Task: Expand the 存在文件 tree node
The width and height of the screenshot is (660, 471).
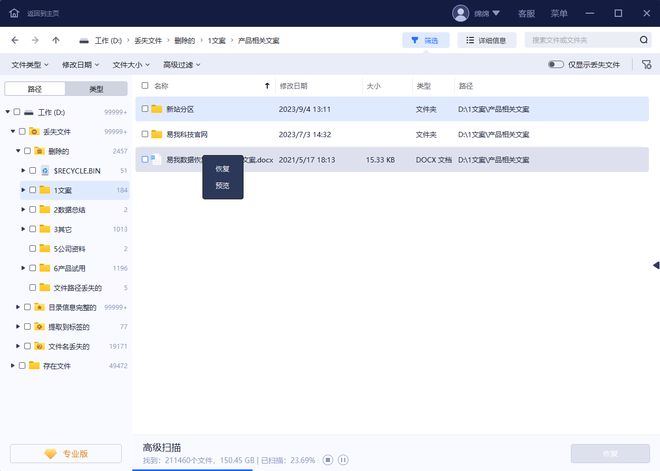Action: point(13,365)
